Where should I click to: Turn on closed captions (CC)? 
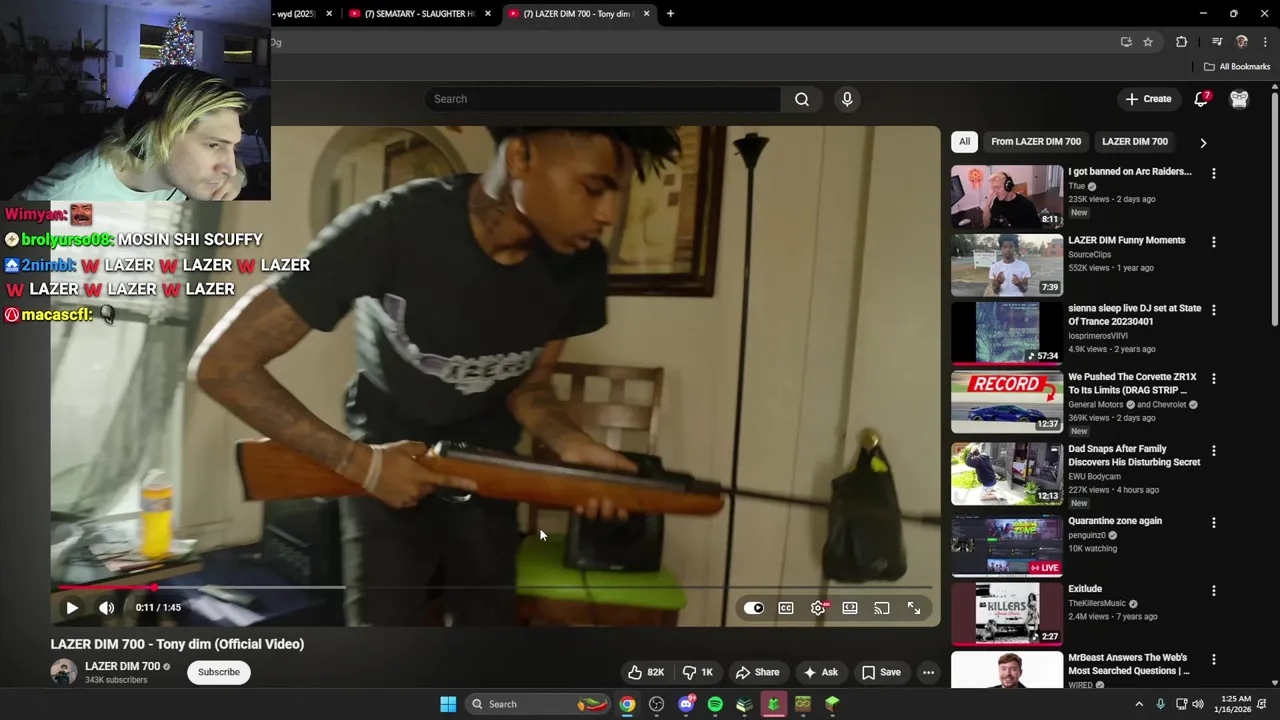(x=786, y=608)
